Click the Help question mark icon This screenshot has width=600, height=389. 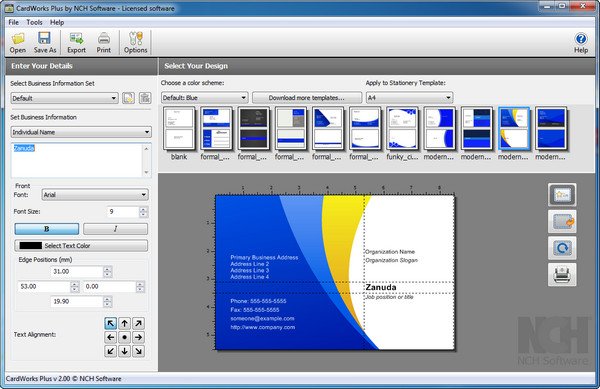click(580, 42)
